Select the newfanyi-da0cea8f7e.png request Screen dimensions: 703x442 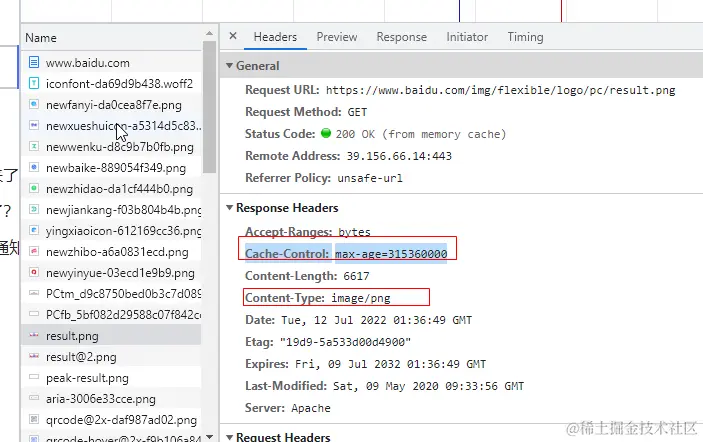[x=113, y=105]
